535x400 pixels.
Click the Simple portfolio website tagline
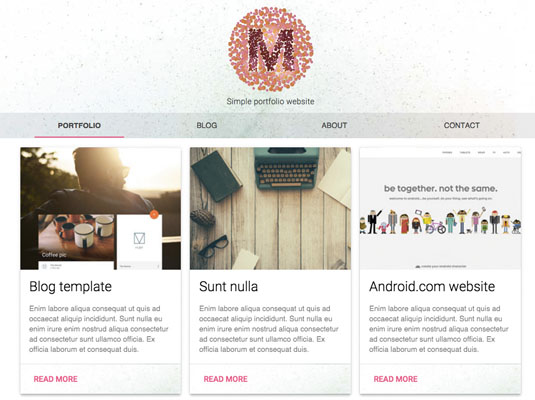271,101
